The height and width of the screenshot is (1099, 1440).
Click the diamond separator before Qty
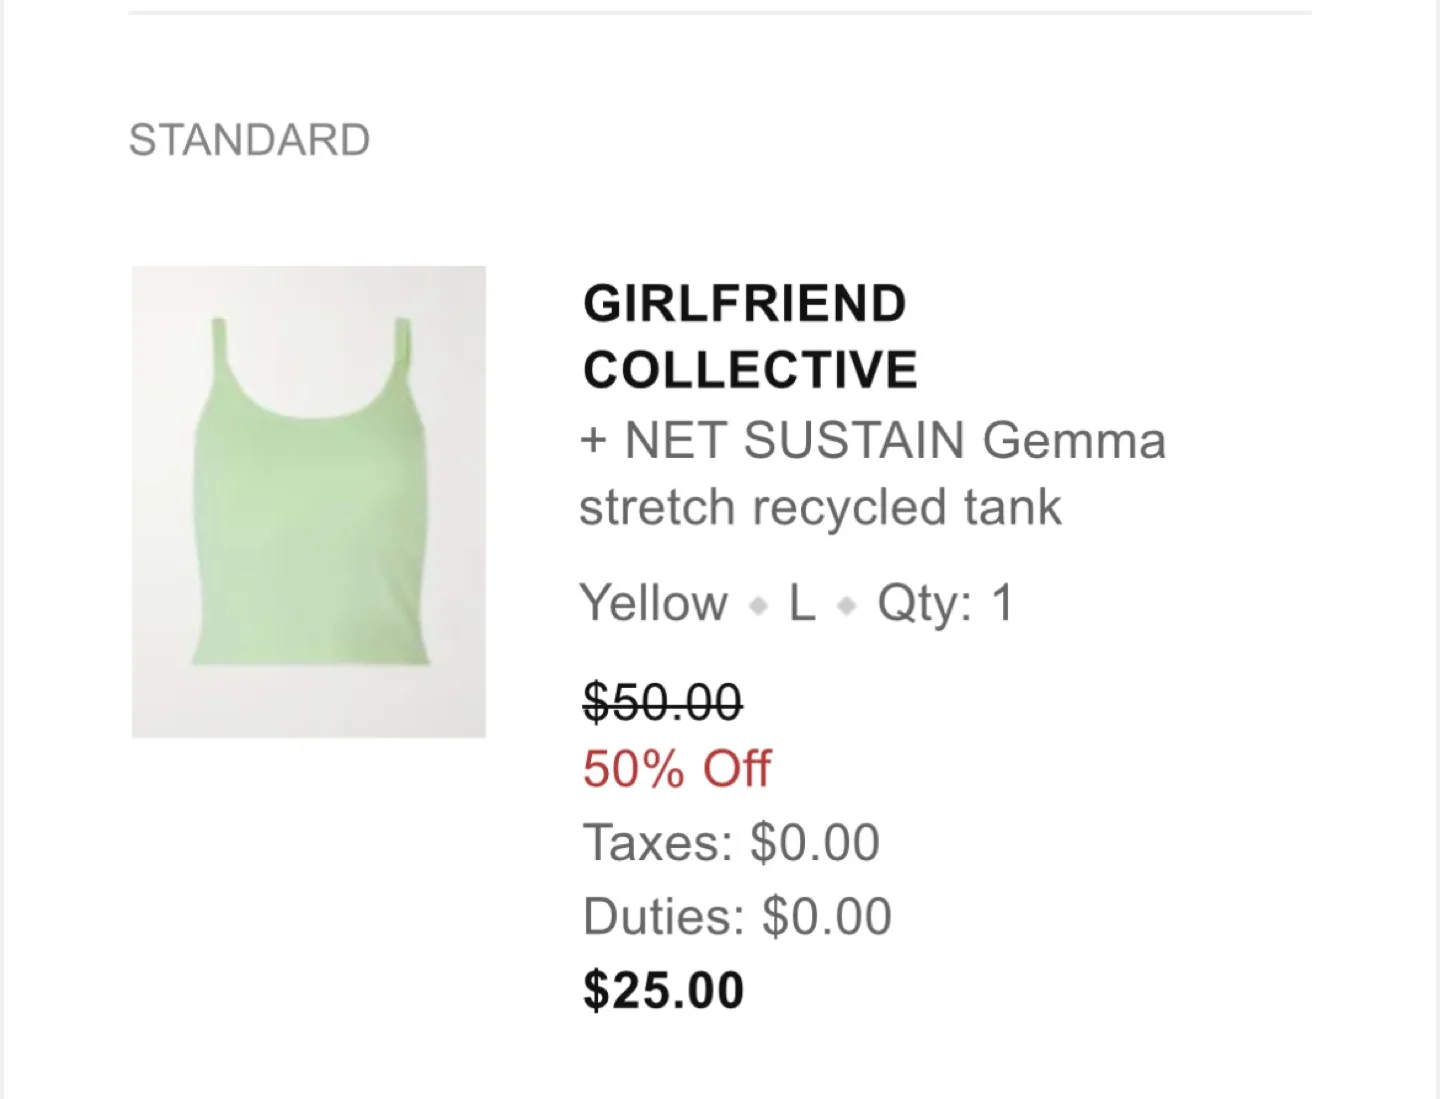click(847, 606)
